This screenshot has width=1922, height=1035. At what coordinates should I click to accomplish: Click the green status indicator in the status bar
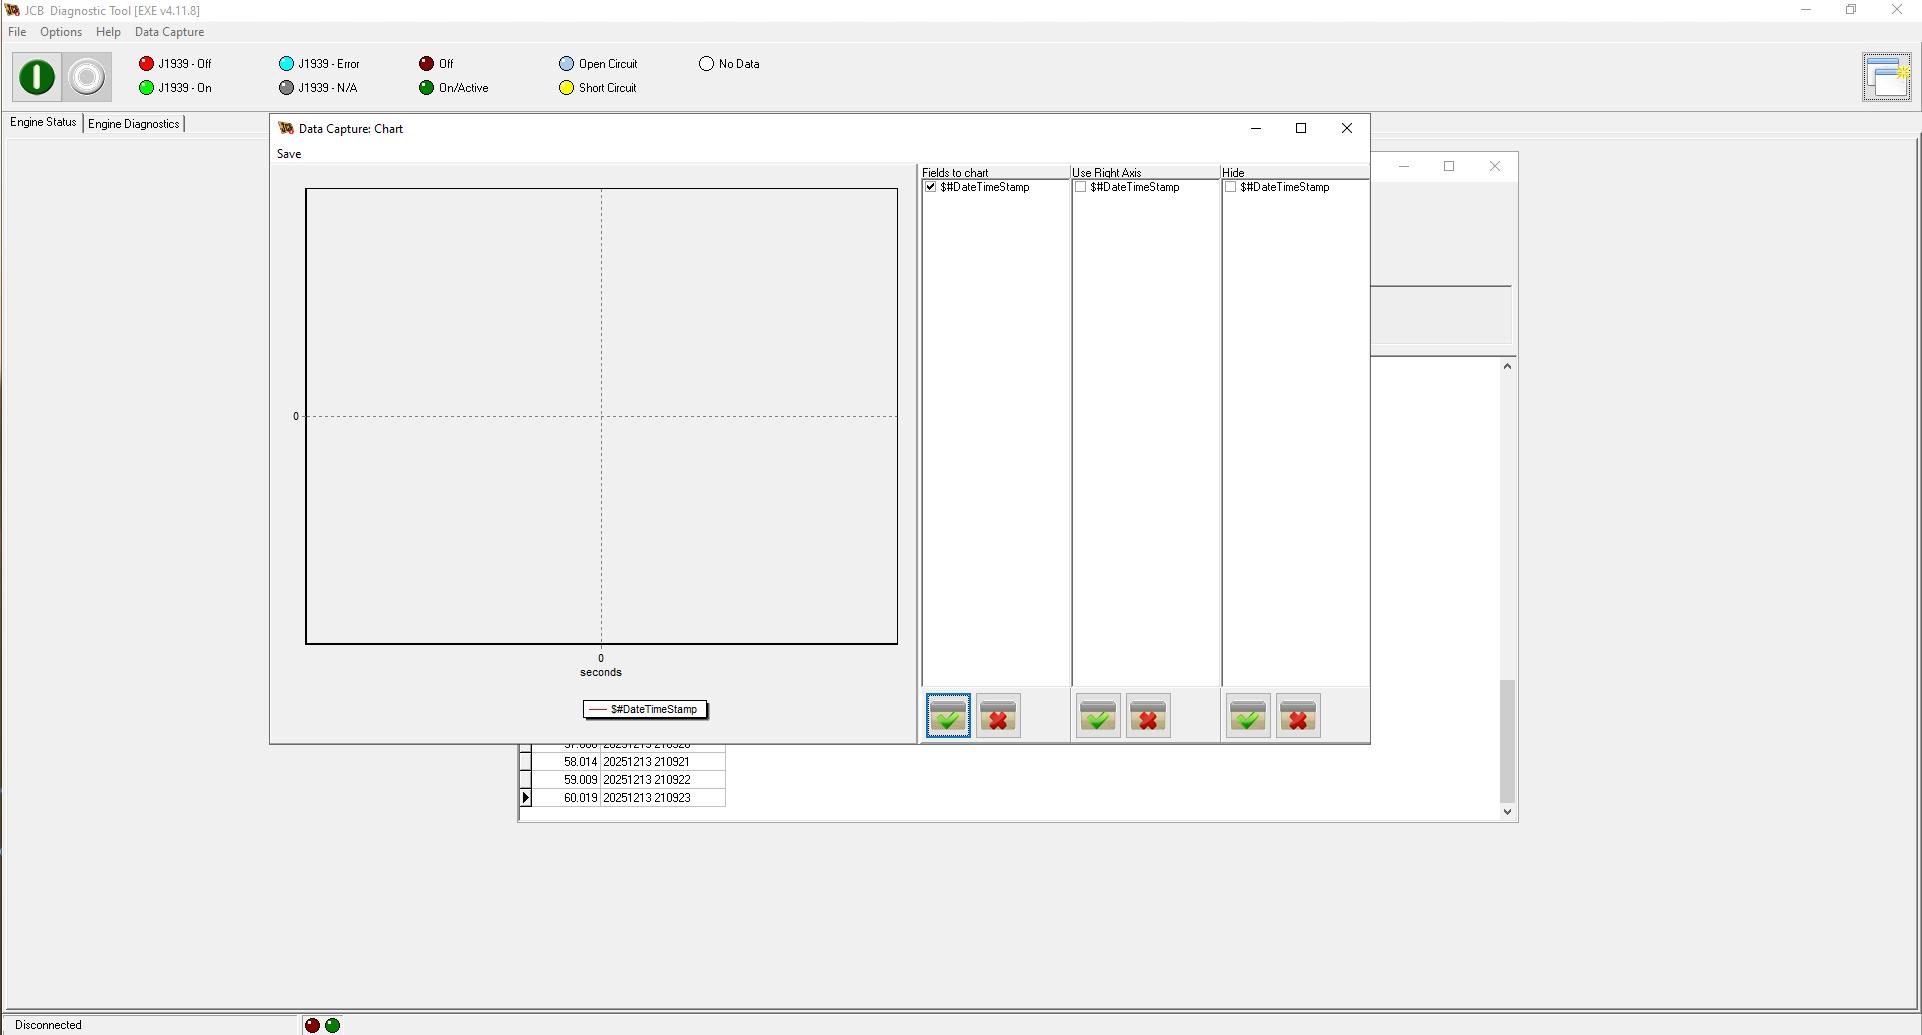(332, 1024)
